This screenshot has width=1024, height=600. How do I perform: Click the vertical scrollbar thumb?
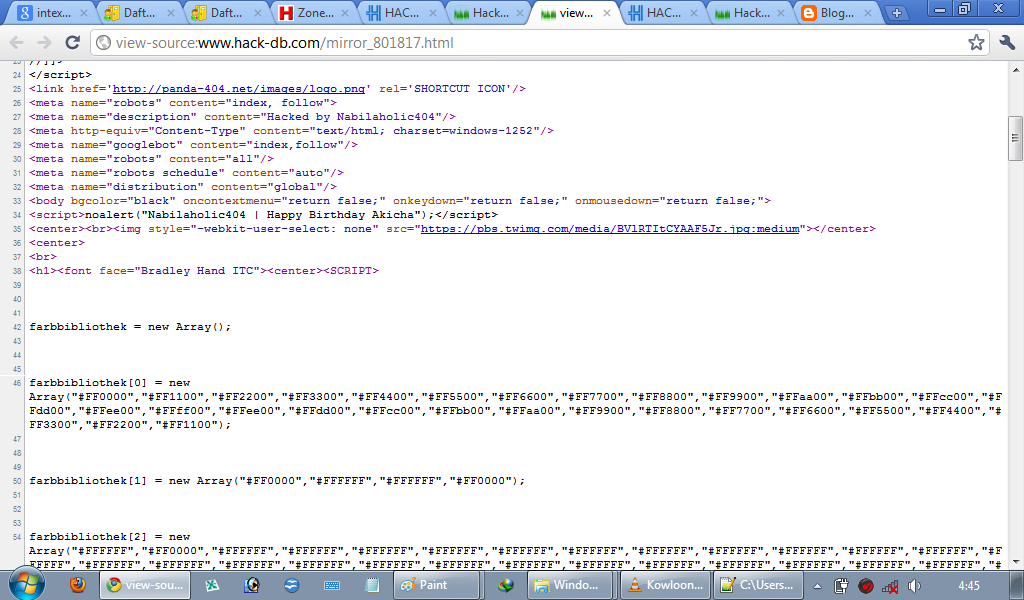click(1016, 135)
